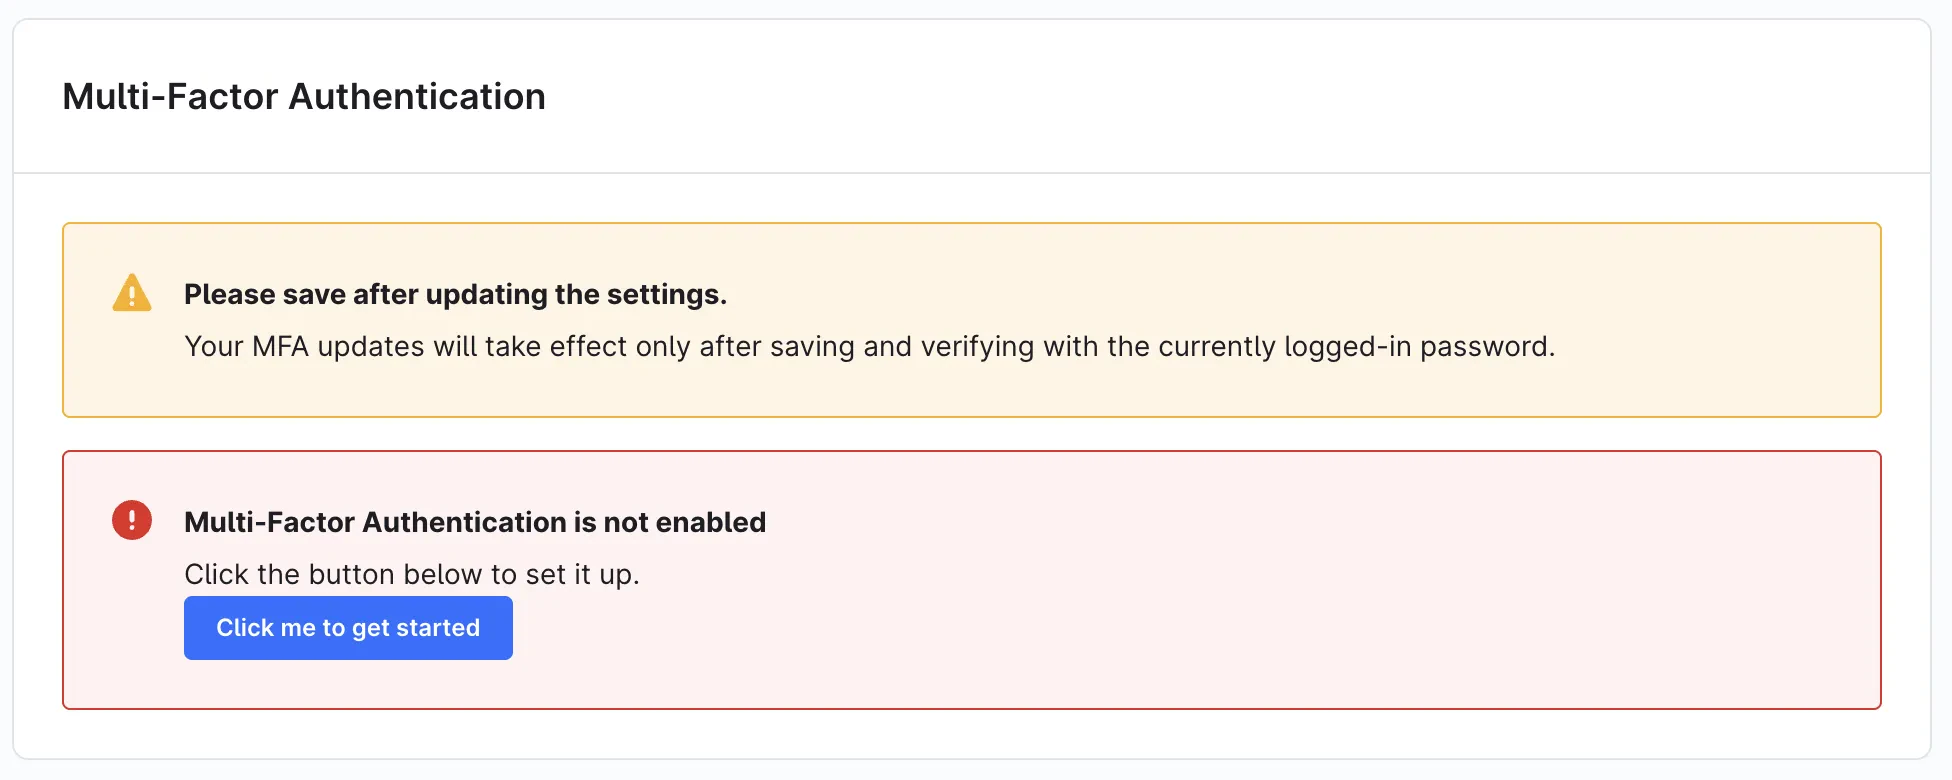This screenshot has width=1952, height=780.
Task: Click "Multi-Factor Authentication is not enabled" title
Action: [475, 522]
